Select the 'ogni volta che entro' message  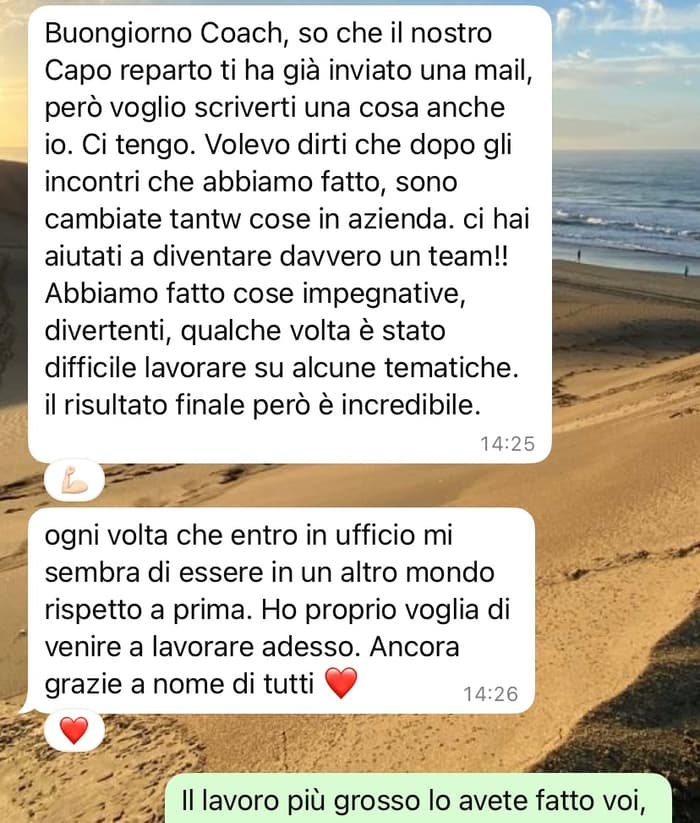tap(281, 610)
